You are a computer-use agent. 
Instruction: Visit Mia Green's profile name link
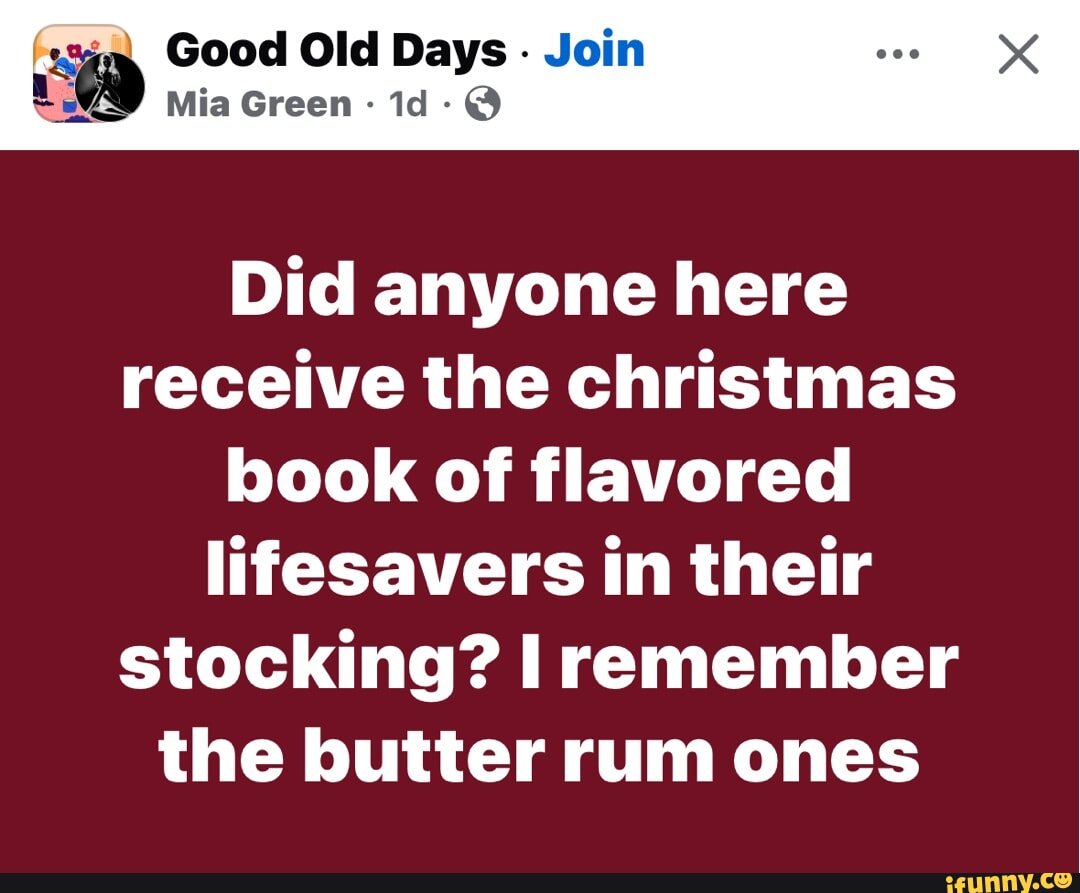259,105
